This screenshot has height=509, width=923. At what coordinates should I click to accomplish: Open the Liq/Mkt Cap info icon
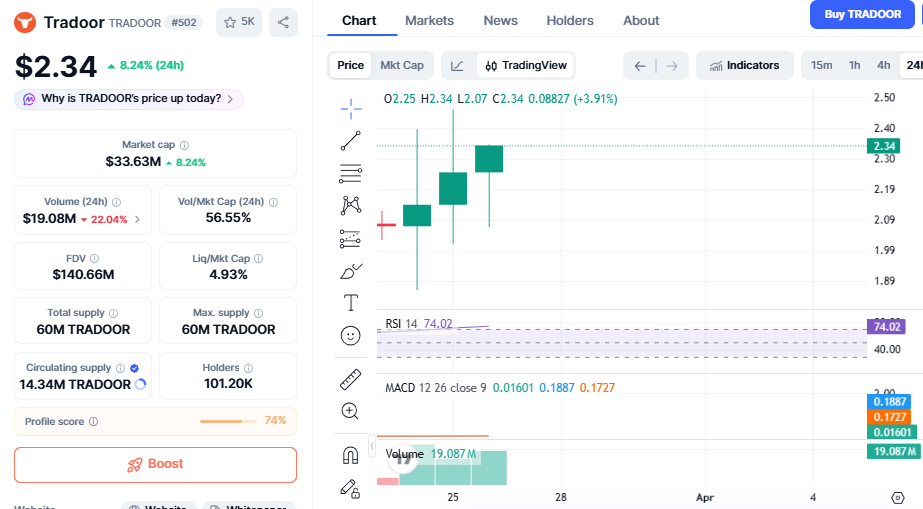(x=258, y=258)
